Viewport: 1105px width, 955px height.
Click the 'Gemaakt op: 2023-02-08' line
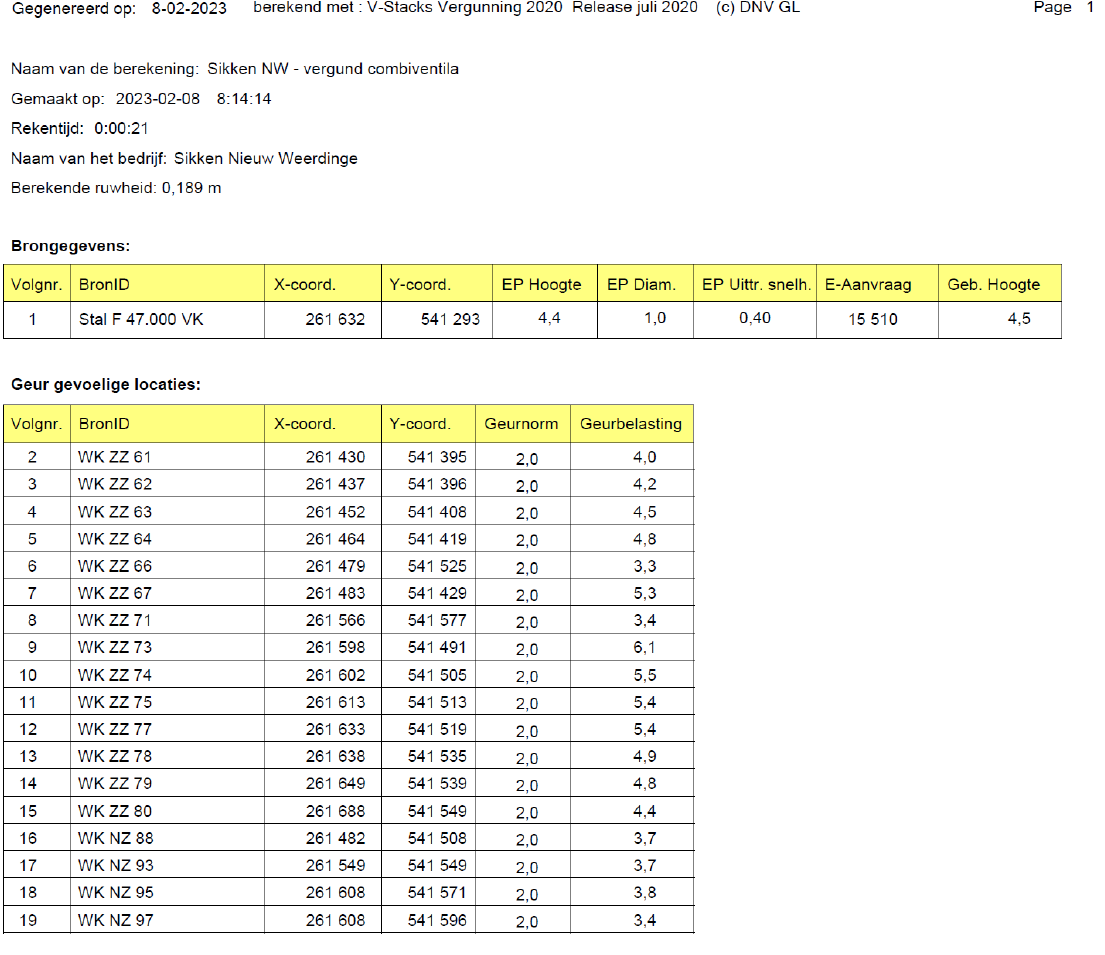tap(106, 99)
